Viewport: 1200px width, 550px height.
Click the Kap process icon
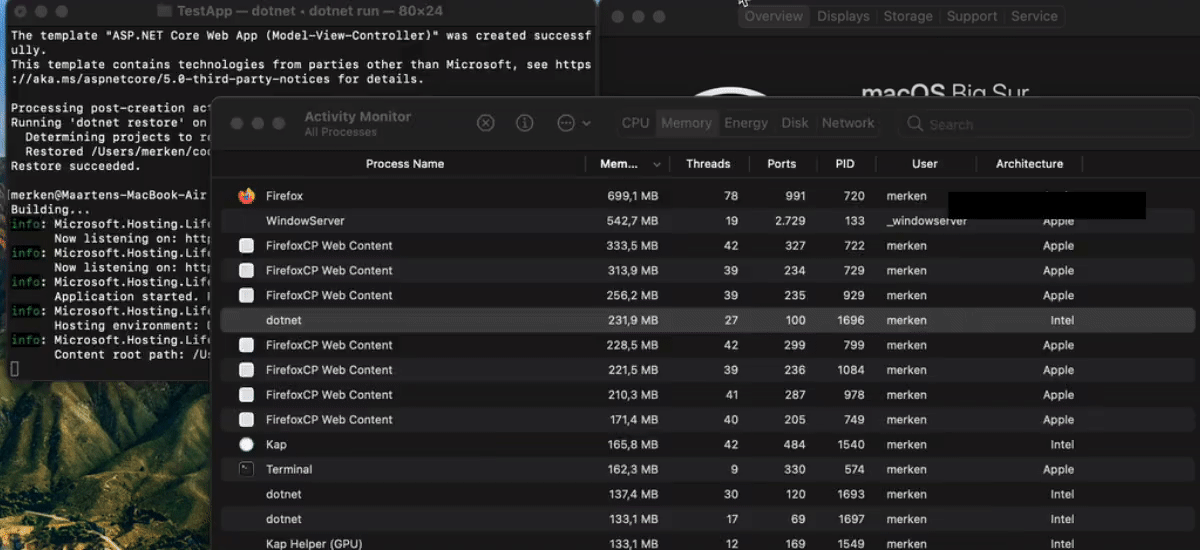[x=247, y=444]
